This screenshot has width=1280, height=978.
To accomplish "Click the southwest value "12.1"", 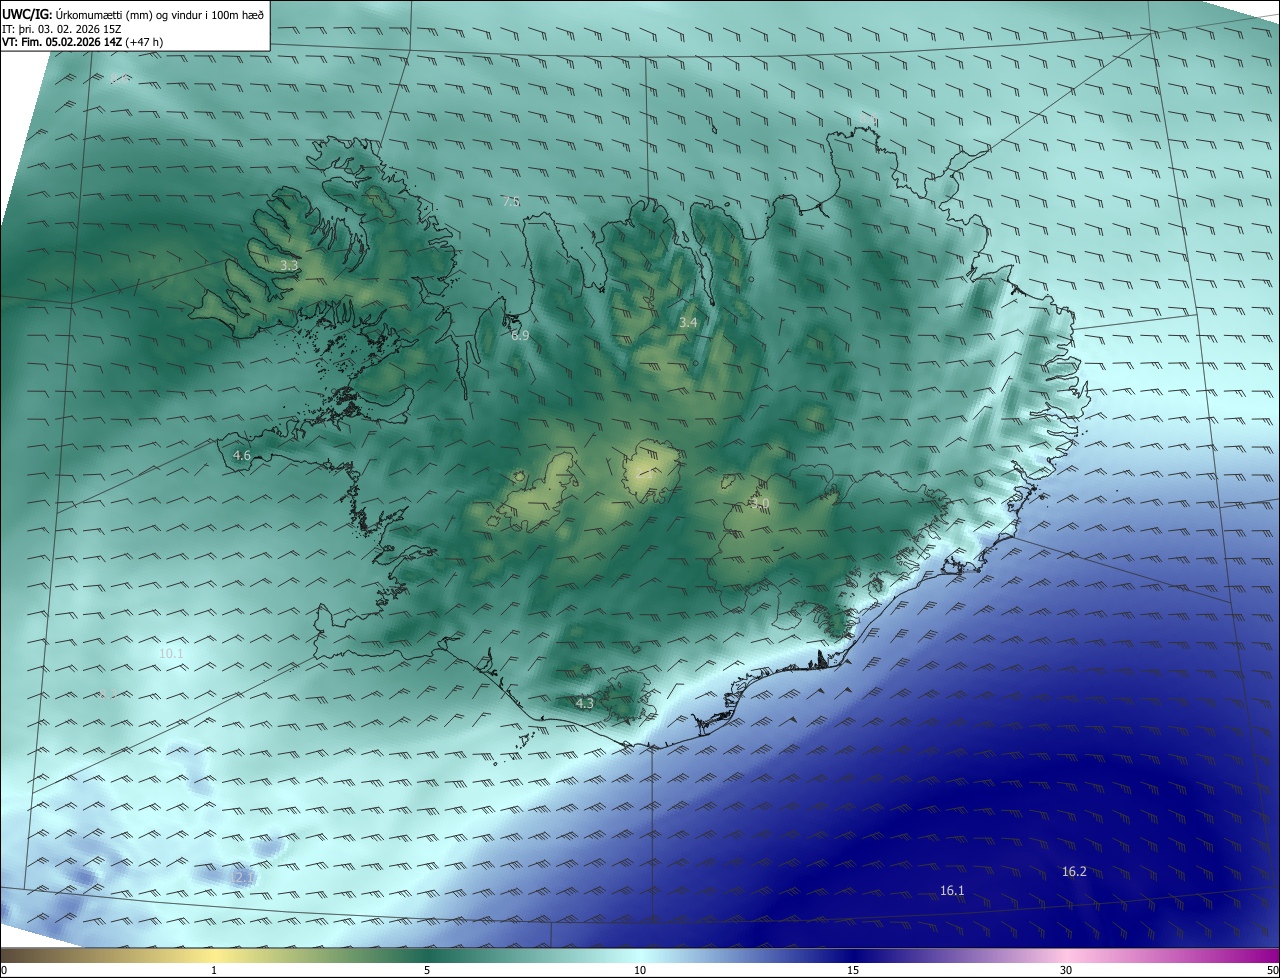I will (x=243, y=876).
